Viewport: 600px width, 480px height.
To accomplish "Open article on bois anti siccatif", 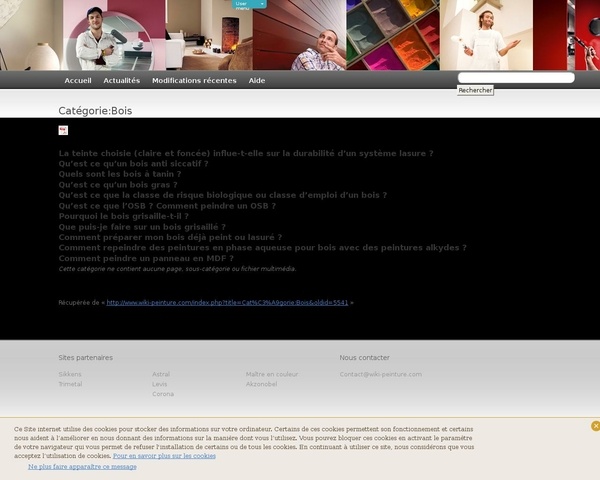I will 133,164.
